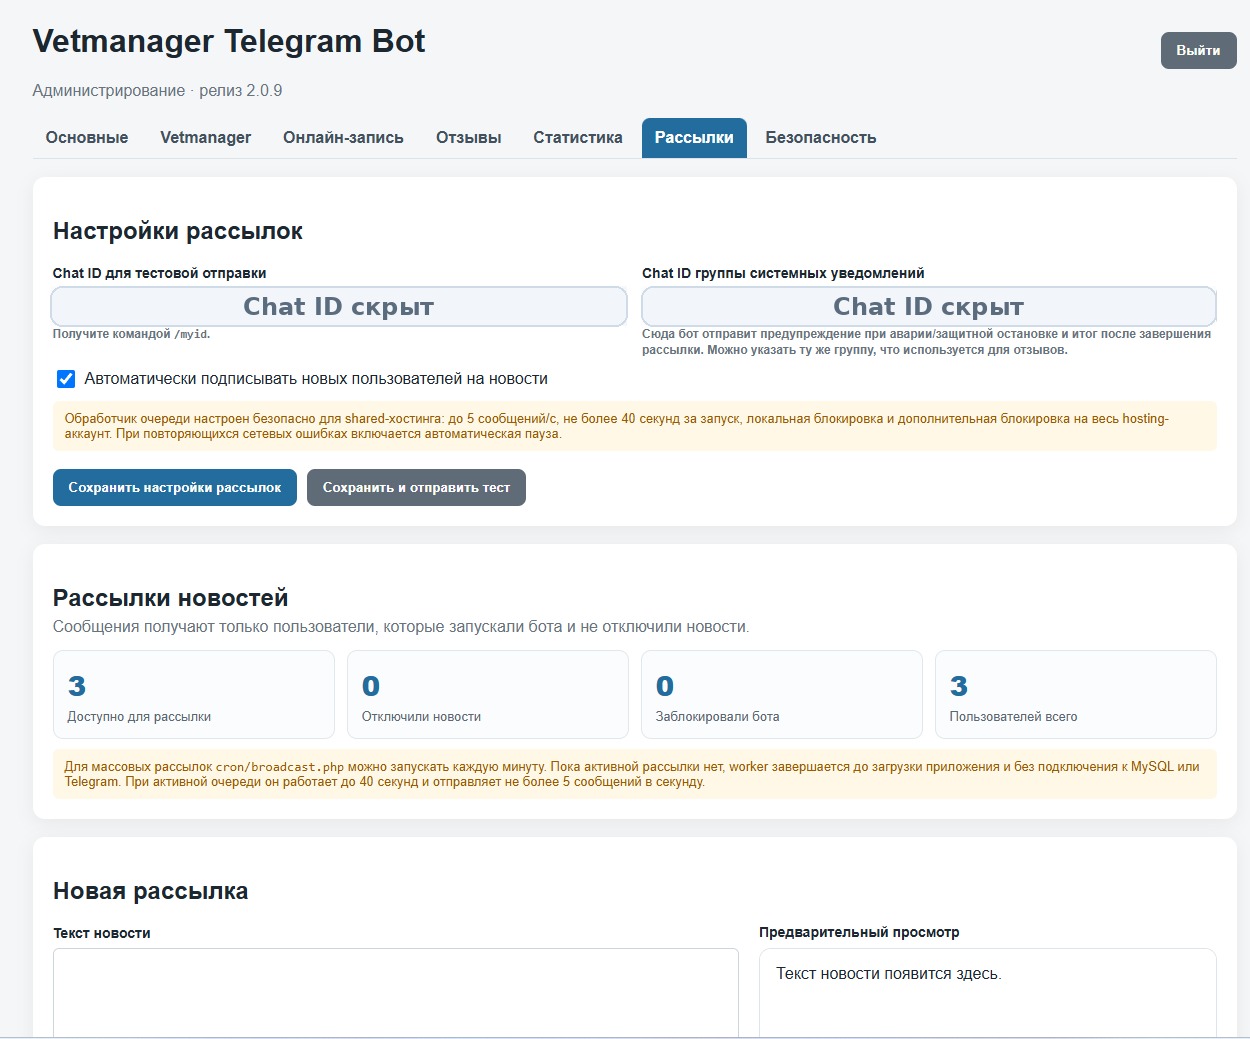The width and height of the screenshot is (1250, 1039).
Task: Select the Заблокировали бота stat card
Action: 782,695
